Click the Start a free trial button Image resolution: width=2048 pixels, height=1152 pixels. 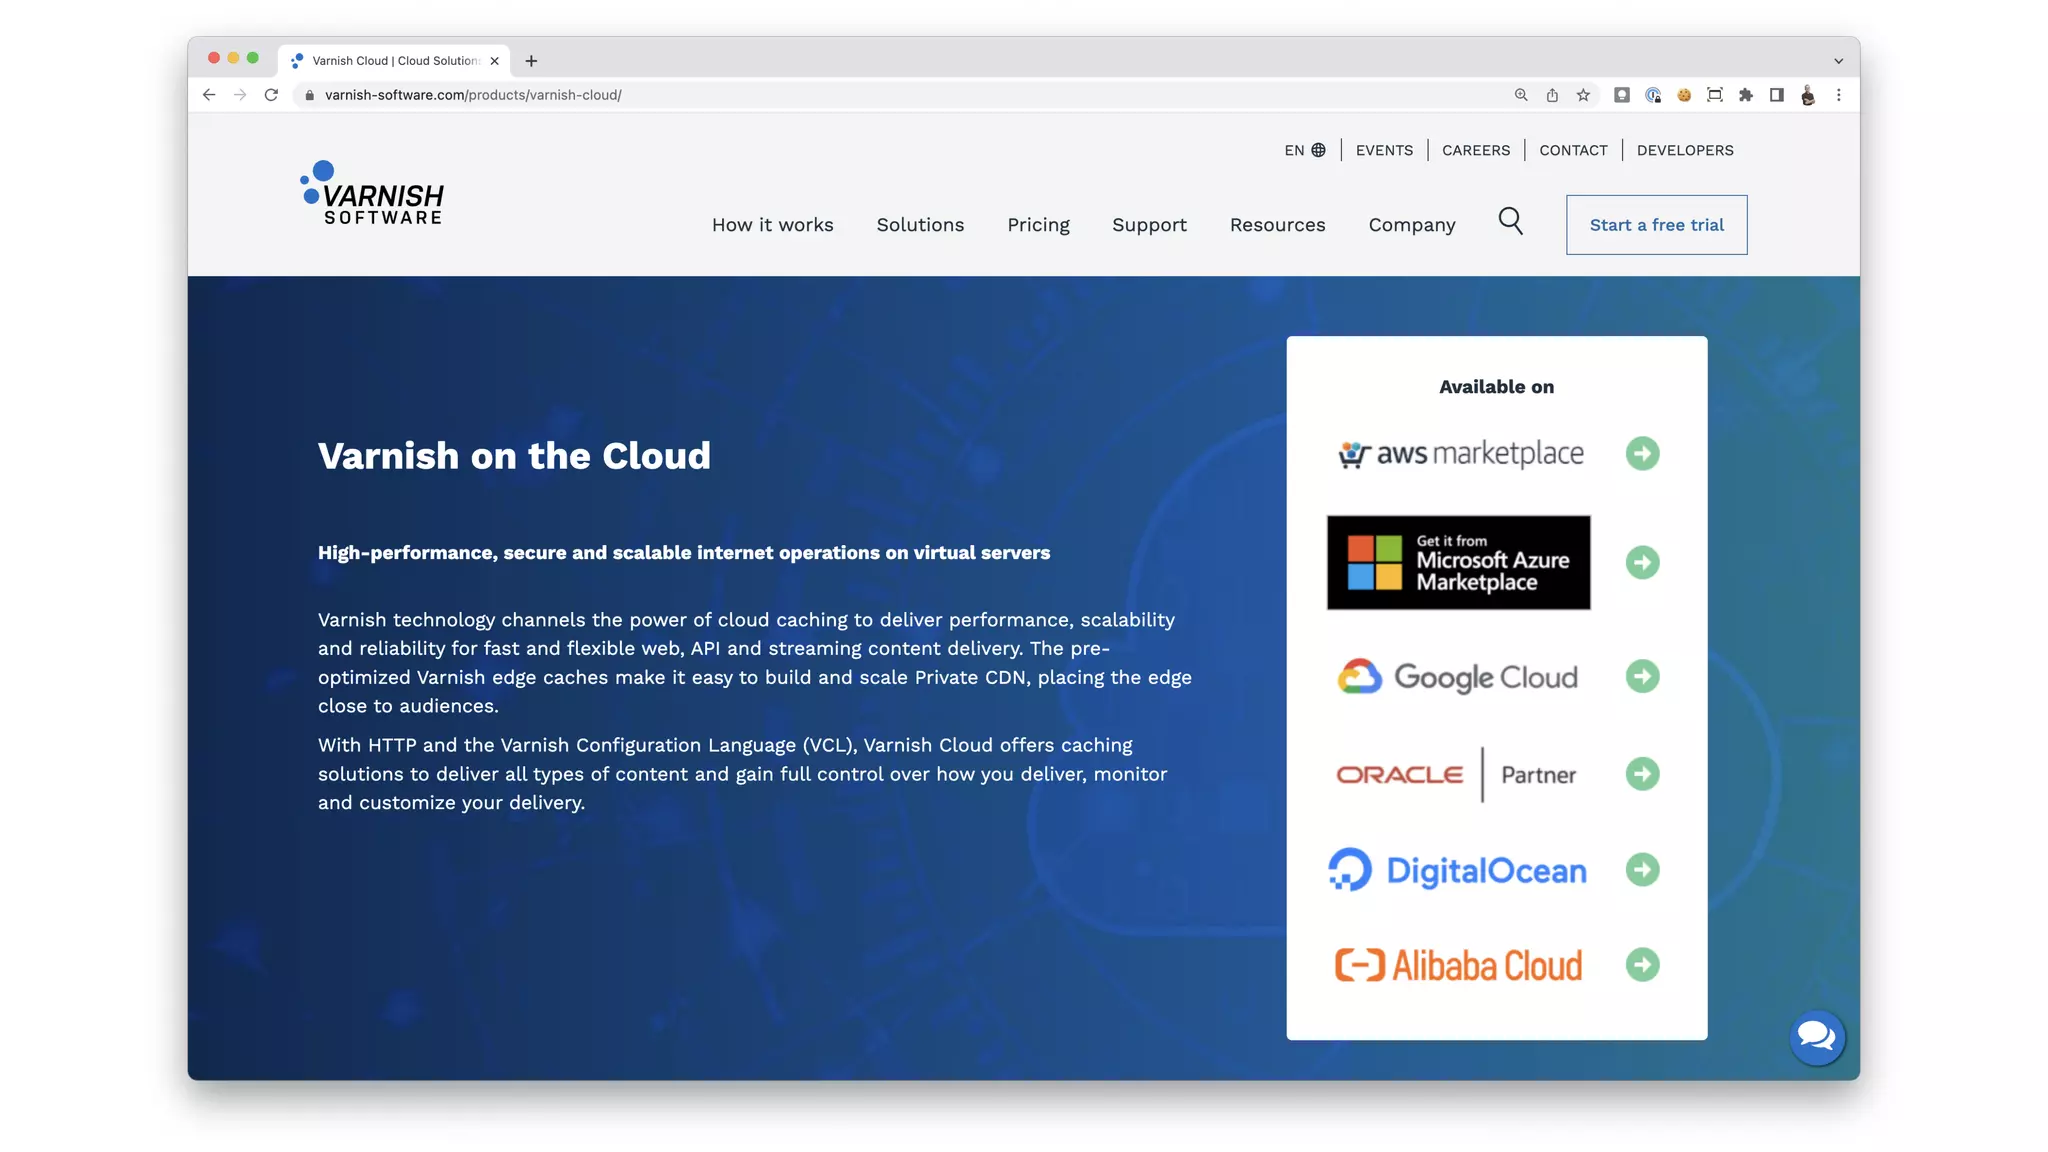pyautogui.click(x=1656, y=225)
